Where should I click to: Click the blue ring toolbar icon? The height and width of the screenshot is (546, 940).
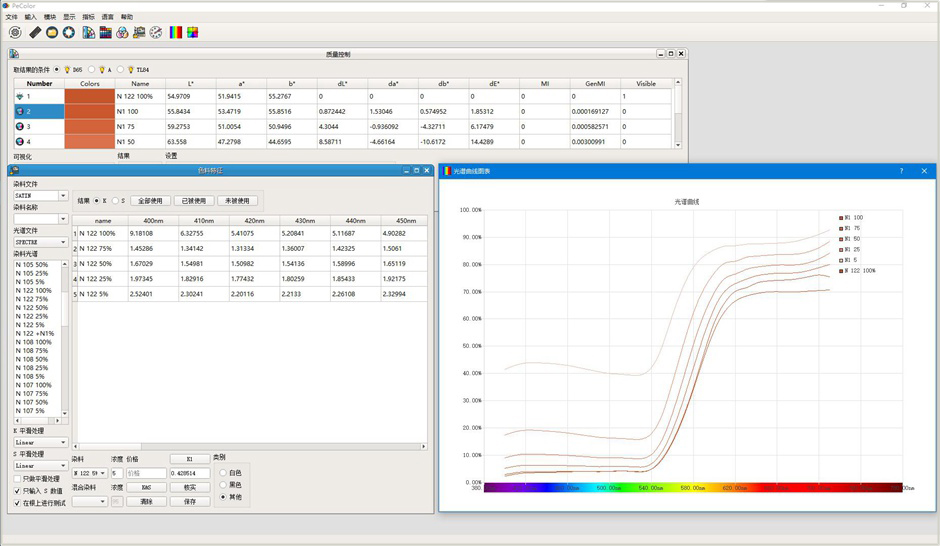(x=69, y=32)
